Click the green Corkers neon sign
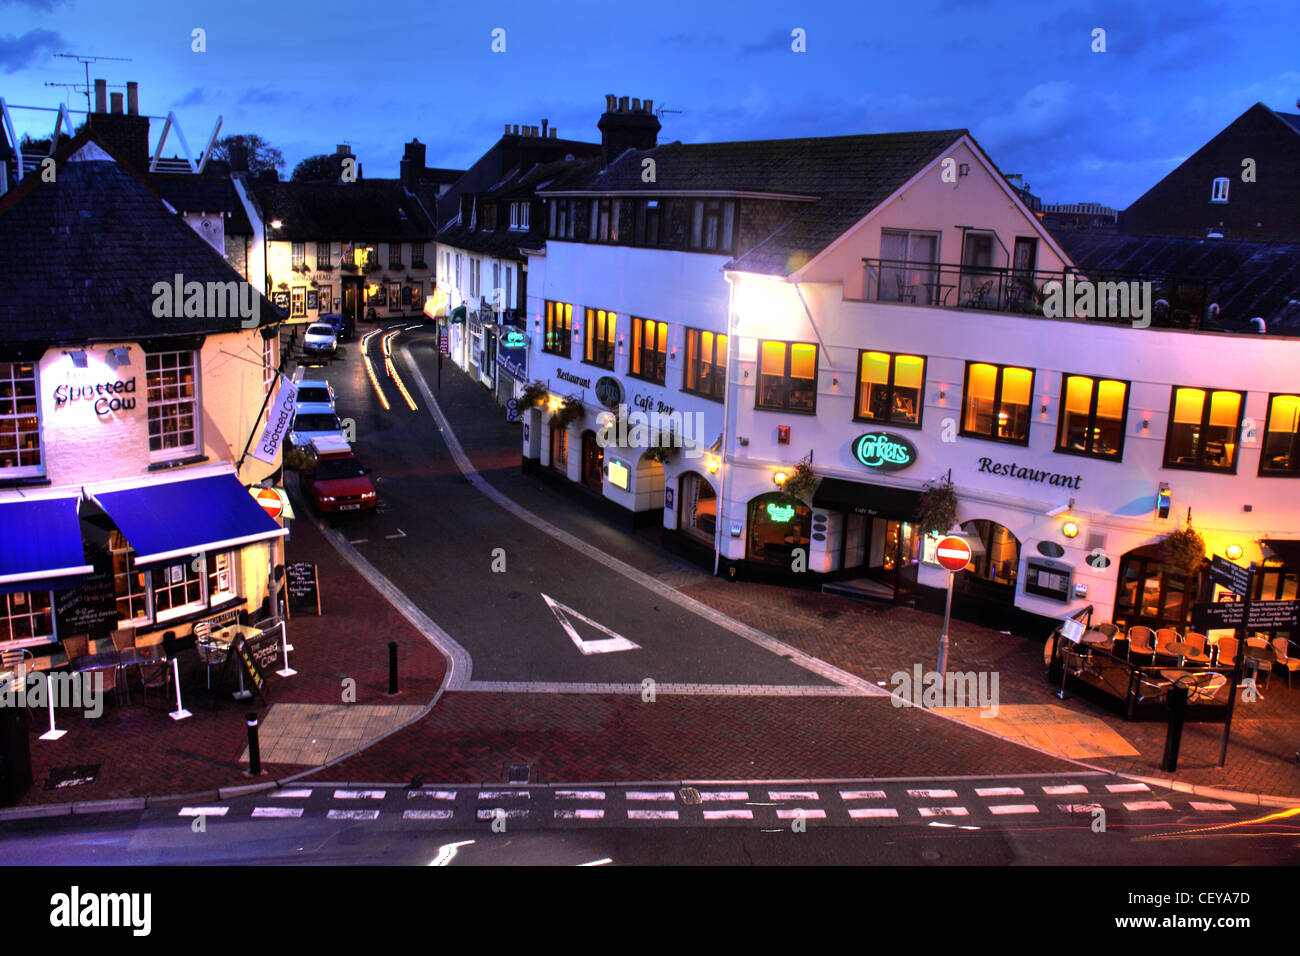 point(884,451)
